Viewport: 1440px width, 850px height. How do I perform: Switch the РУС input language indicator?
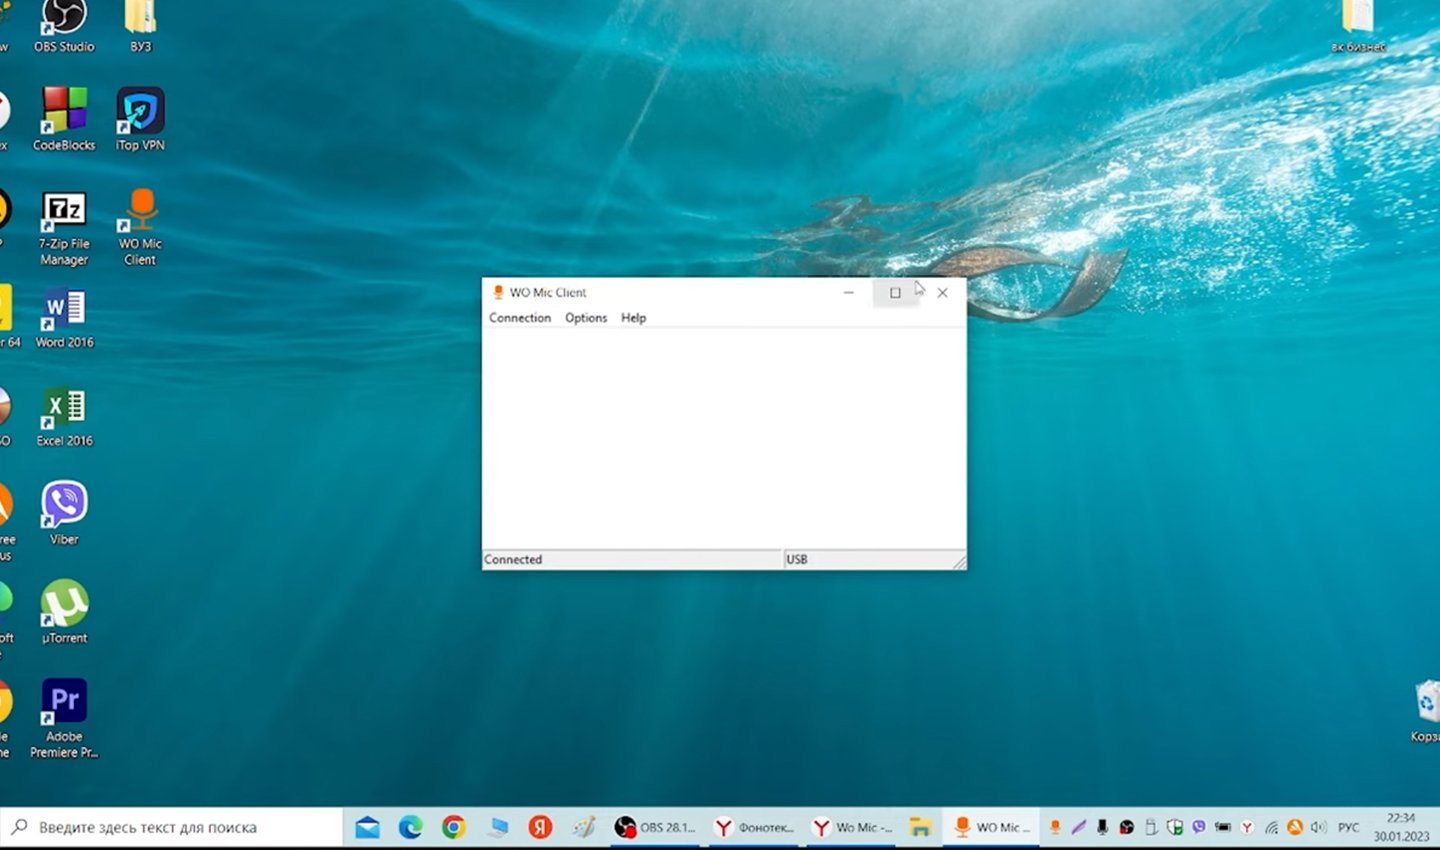pyautogui.click(x=1348, y=827)
